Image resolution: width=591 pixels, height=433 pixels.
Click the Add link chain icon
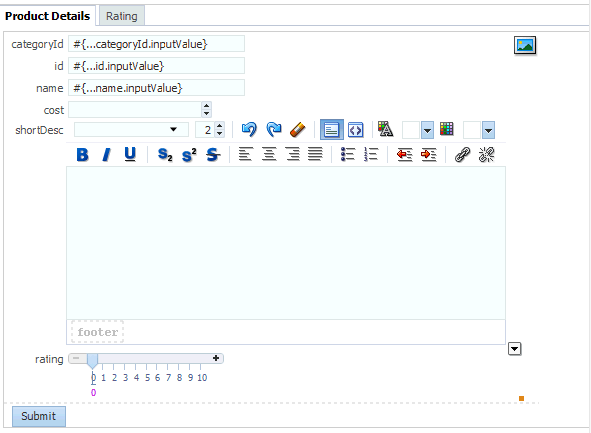click(462, 155)
